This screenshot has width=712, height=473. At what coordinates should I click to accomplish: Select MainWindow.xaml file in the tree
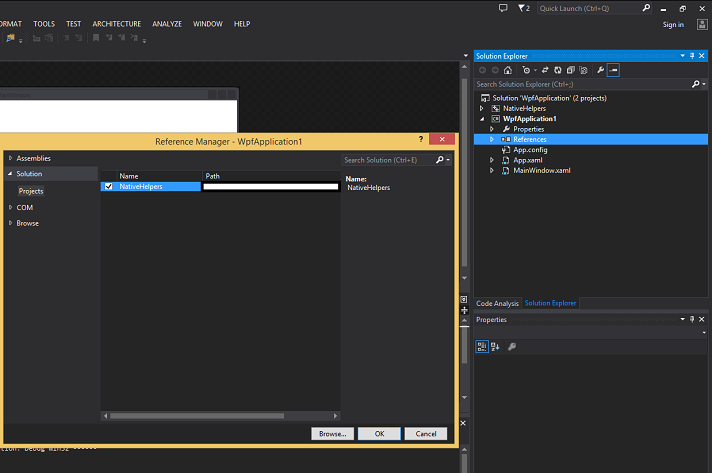click(x=542, y=170)
